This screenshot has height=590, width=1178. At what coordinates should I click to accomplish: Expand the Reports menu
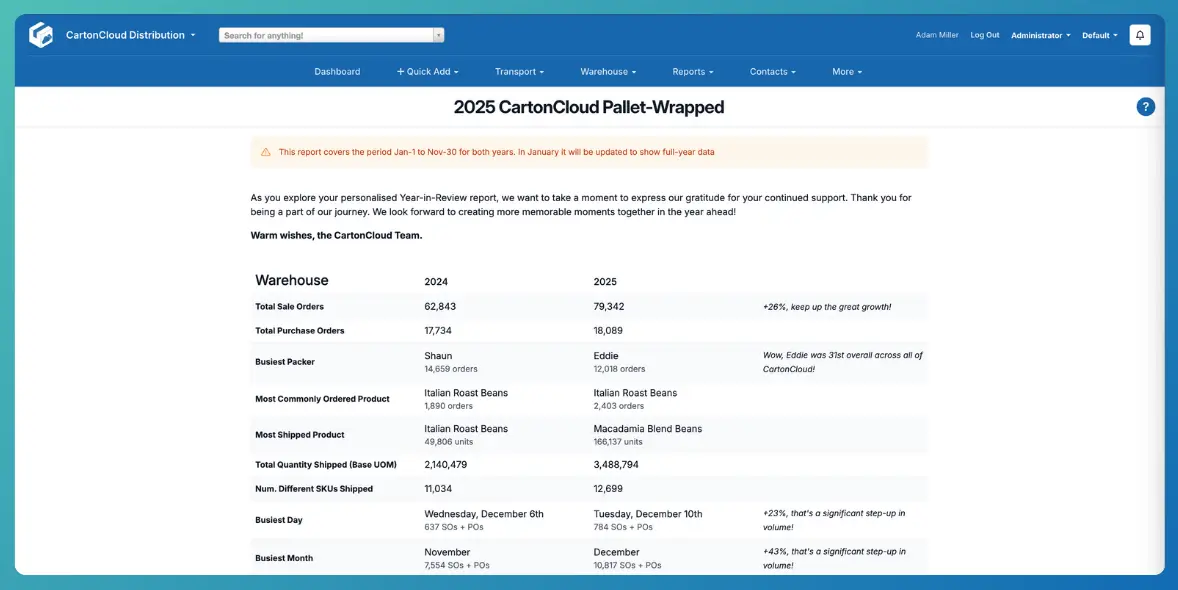click(693, 71)
